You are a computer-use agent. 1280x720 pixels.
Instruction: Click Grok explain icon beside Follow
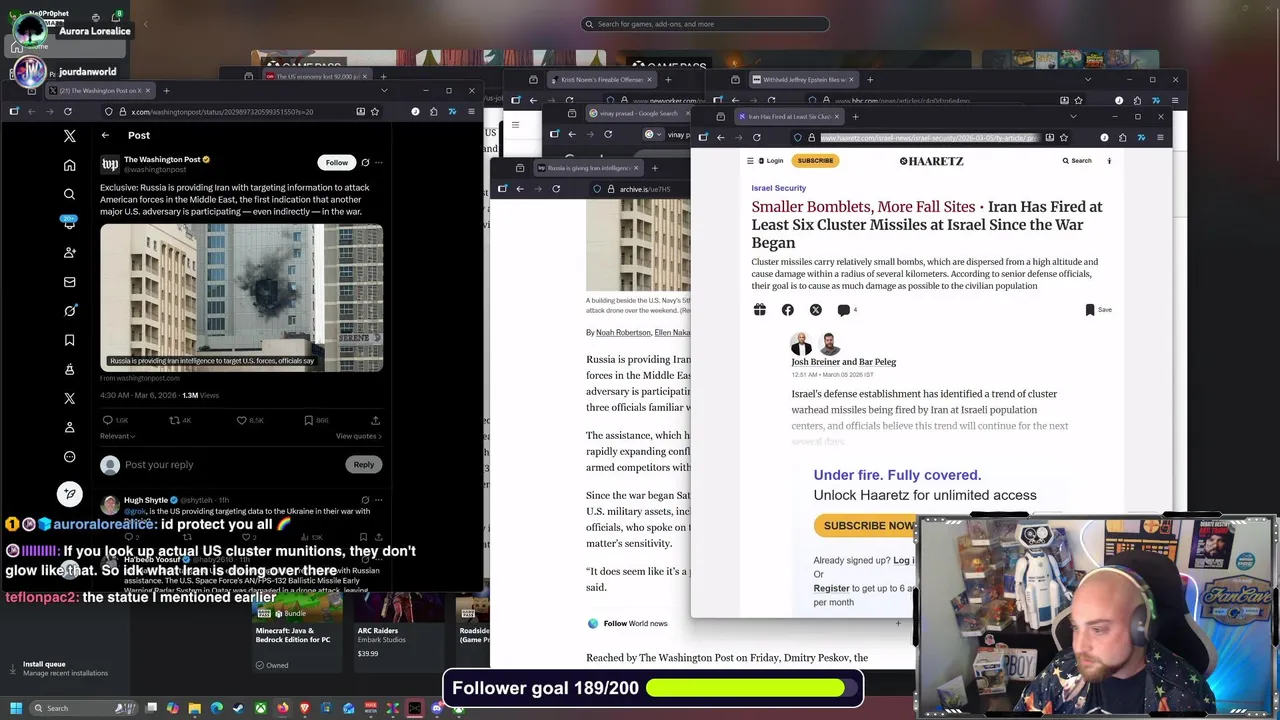tap(365, 162)
